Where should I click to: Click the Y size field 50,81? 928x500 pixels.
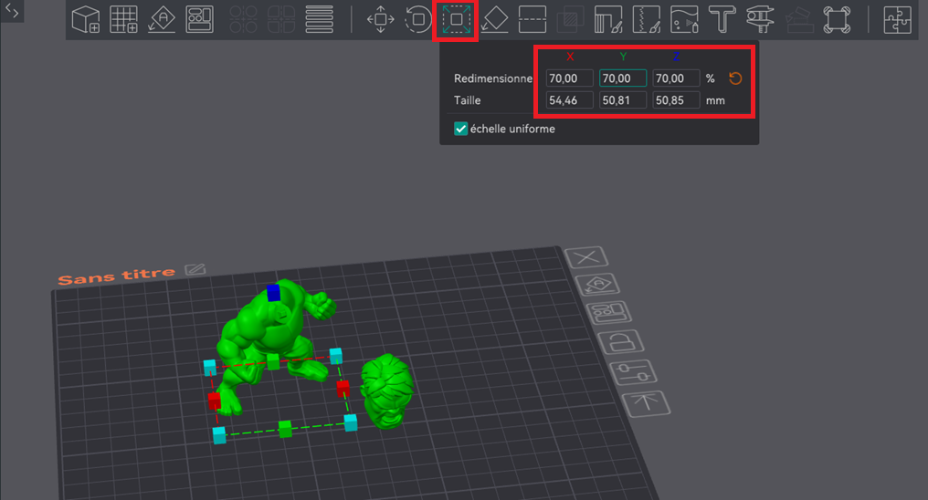[x=622, y=100]
